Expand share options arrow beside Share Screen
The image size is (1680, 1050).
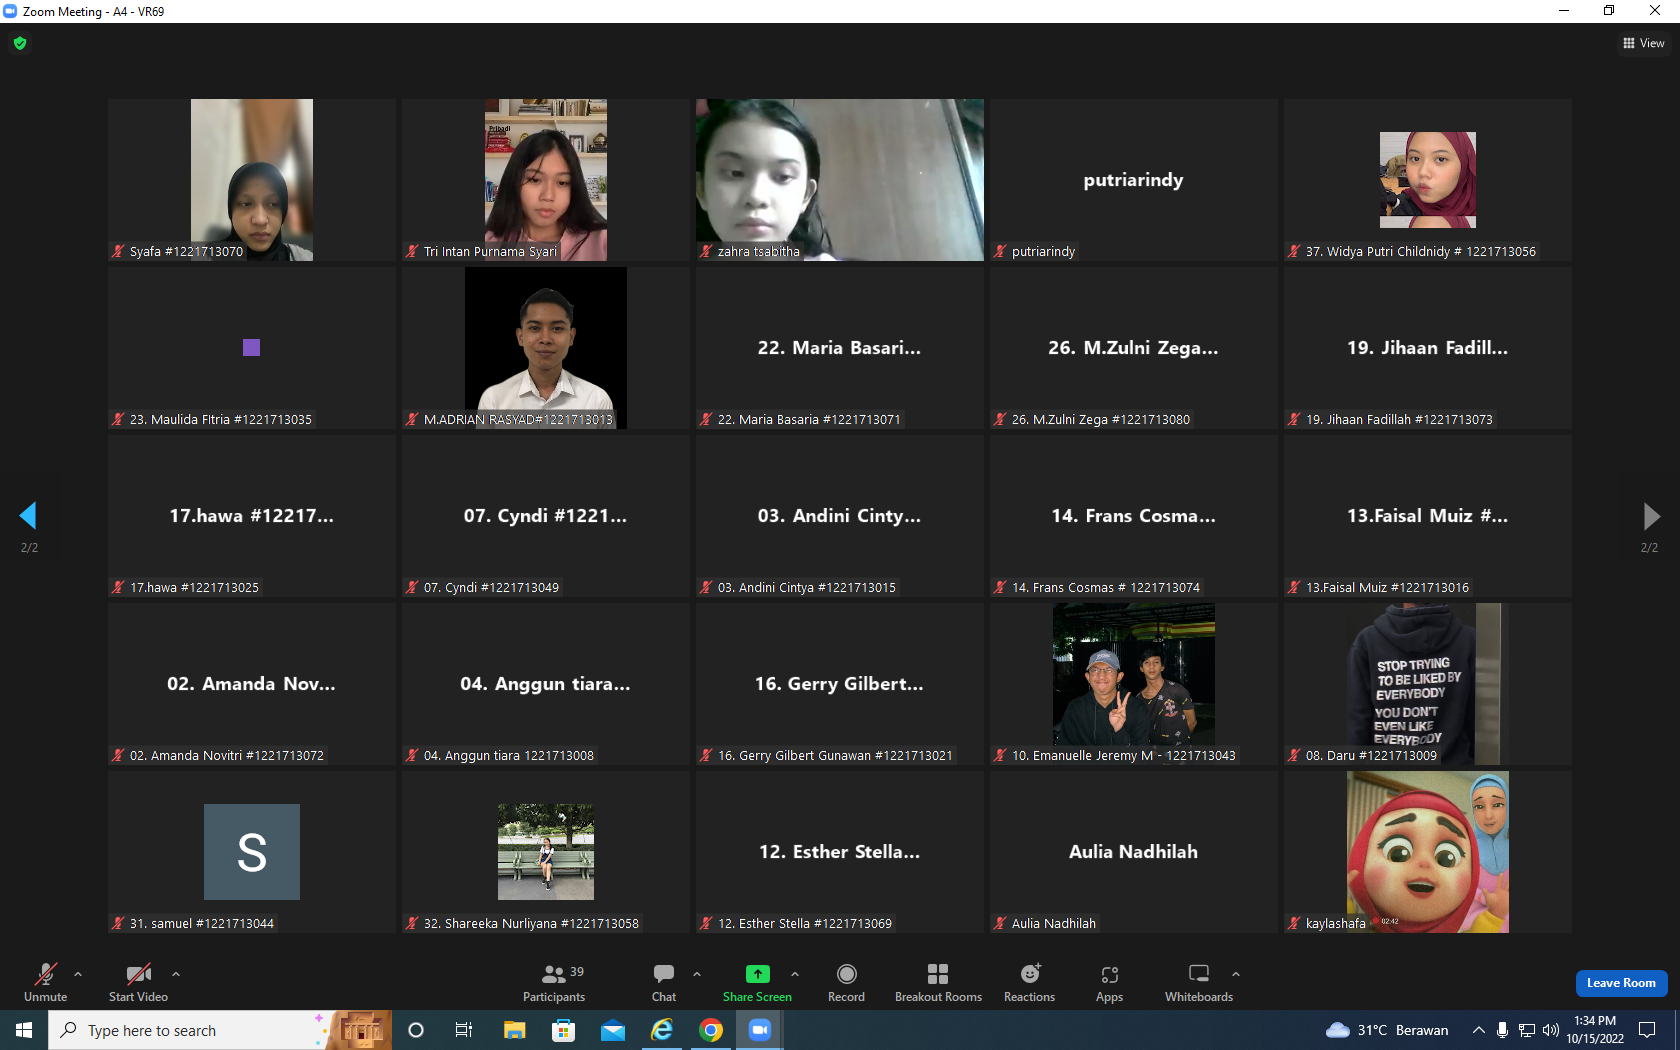pos(795,973)
